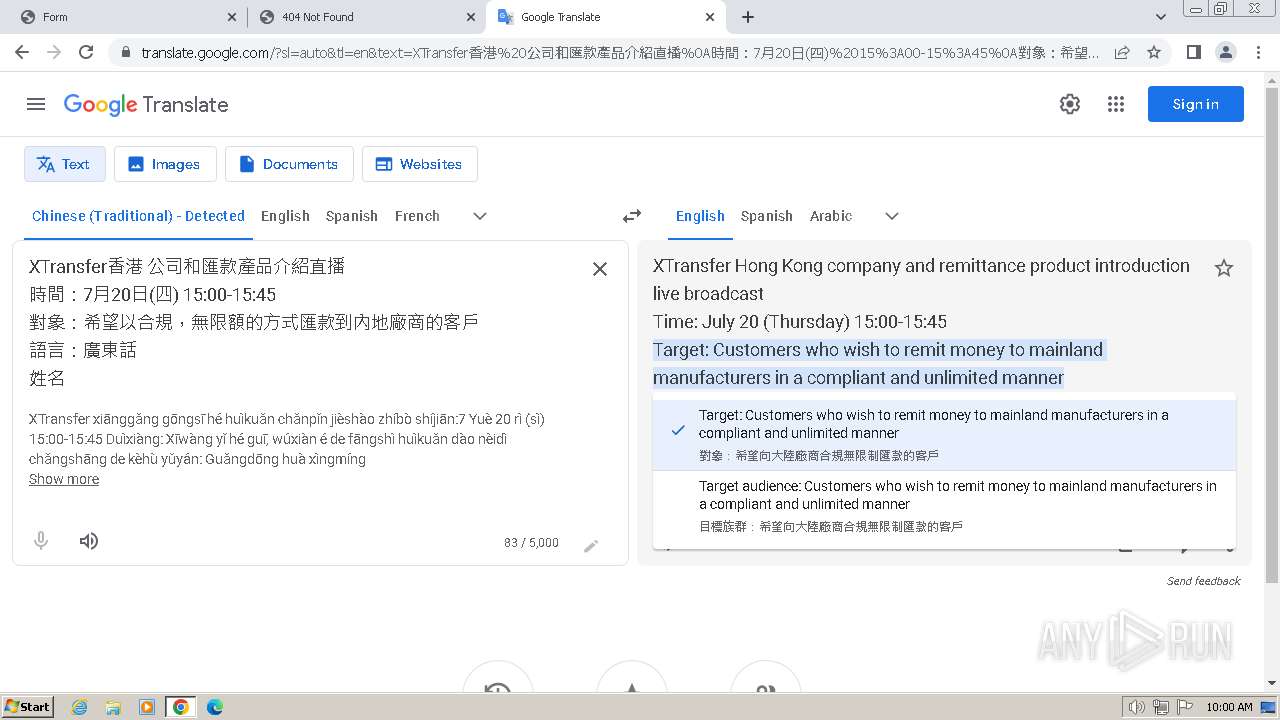Click Show more under romanization
The image size is (1280, 720).
pos(64,479)
